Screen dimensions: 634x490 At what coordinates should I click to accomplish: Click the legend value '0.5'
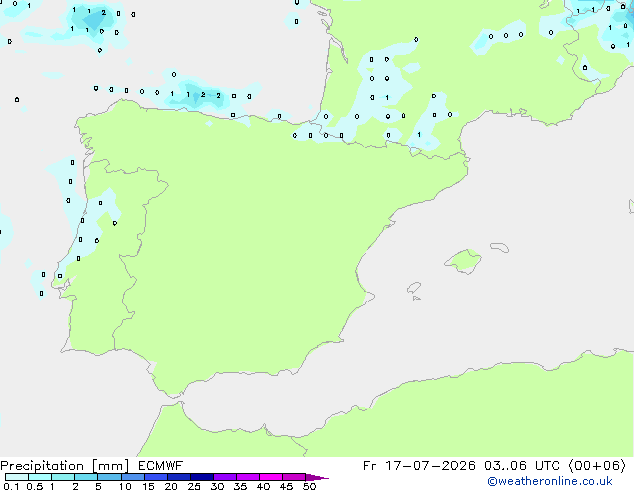[x=35, y=486]
